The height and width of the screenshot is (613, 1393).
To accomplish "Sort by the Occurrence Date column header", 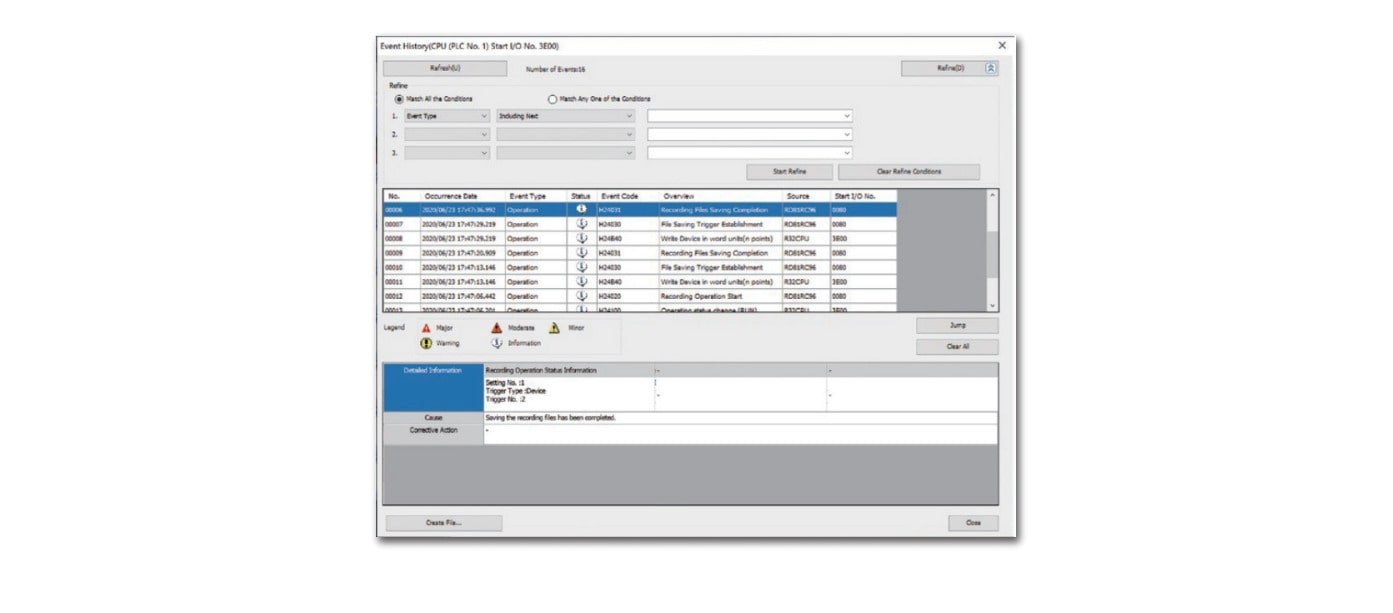I will point(450,196).
